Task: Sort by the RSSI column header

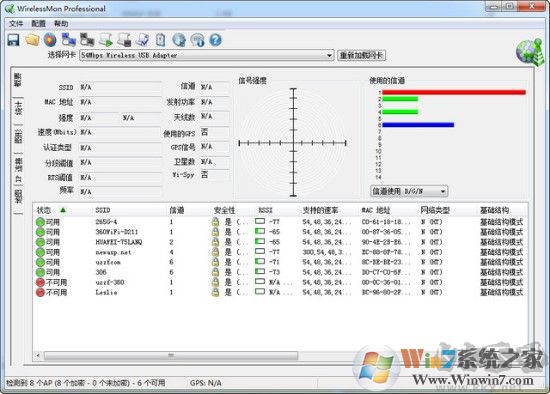Action: pyautogui.click(x=266, y=210)
